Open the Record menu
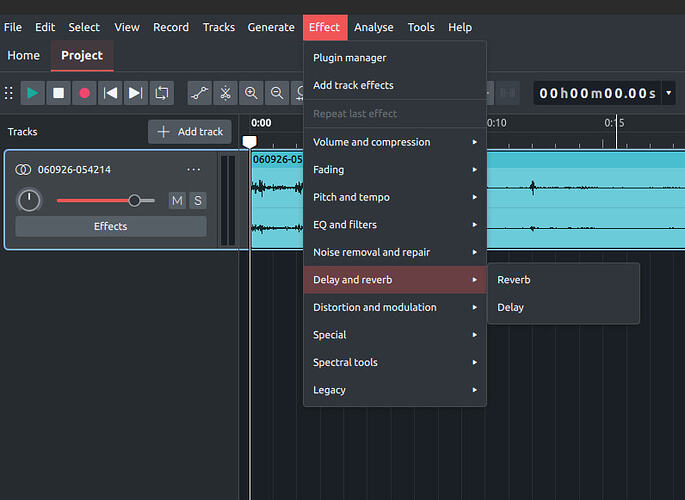The image size is (685, 500). (171, 27)
